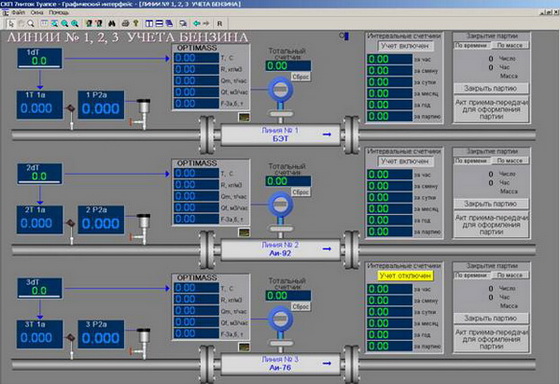Click the 2T 1a reading display

[x=40, y=220]
